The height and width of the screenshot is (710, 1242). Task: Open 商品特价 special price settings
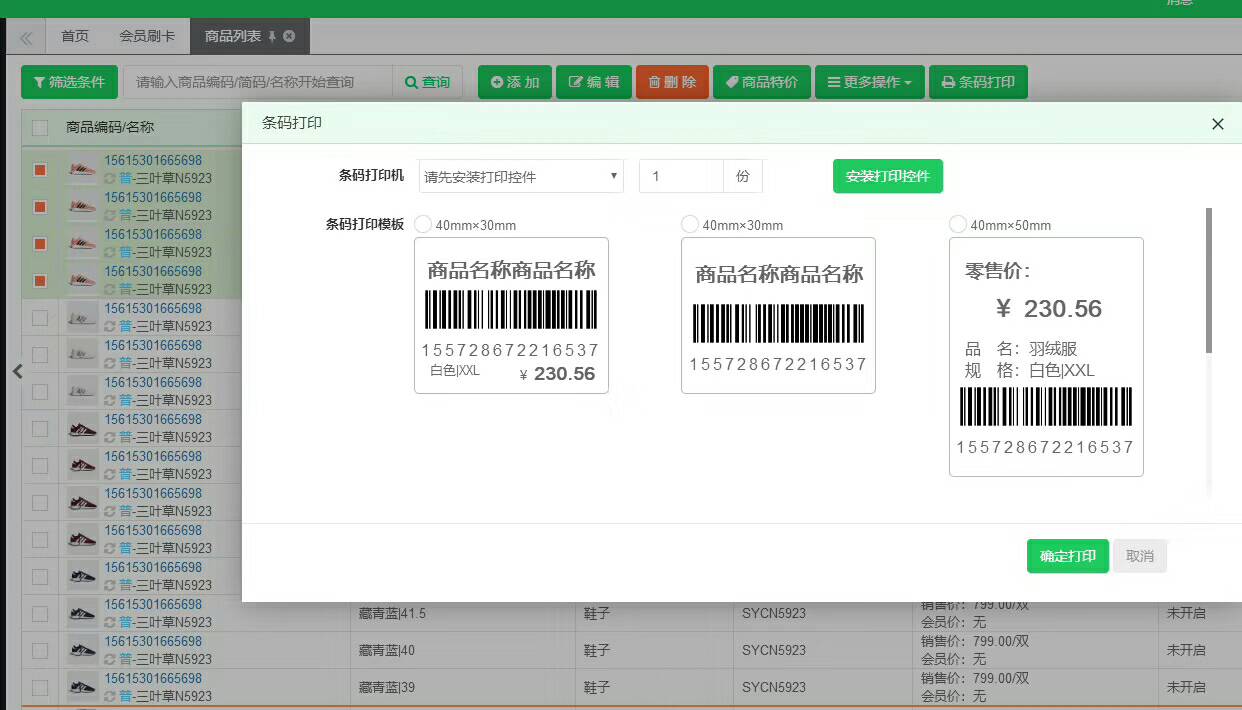[x=762, y=82]
